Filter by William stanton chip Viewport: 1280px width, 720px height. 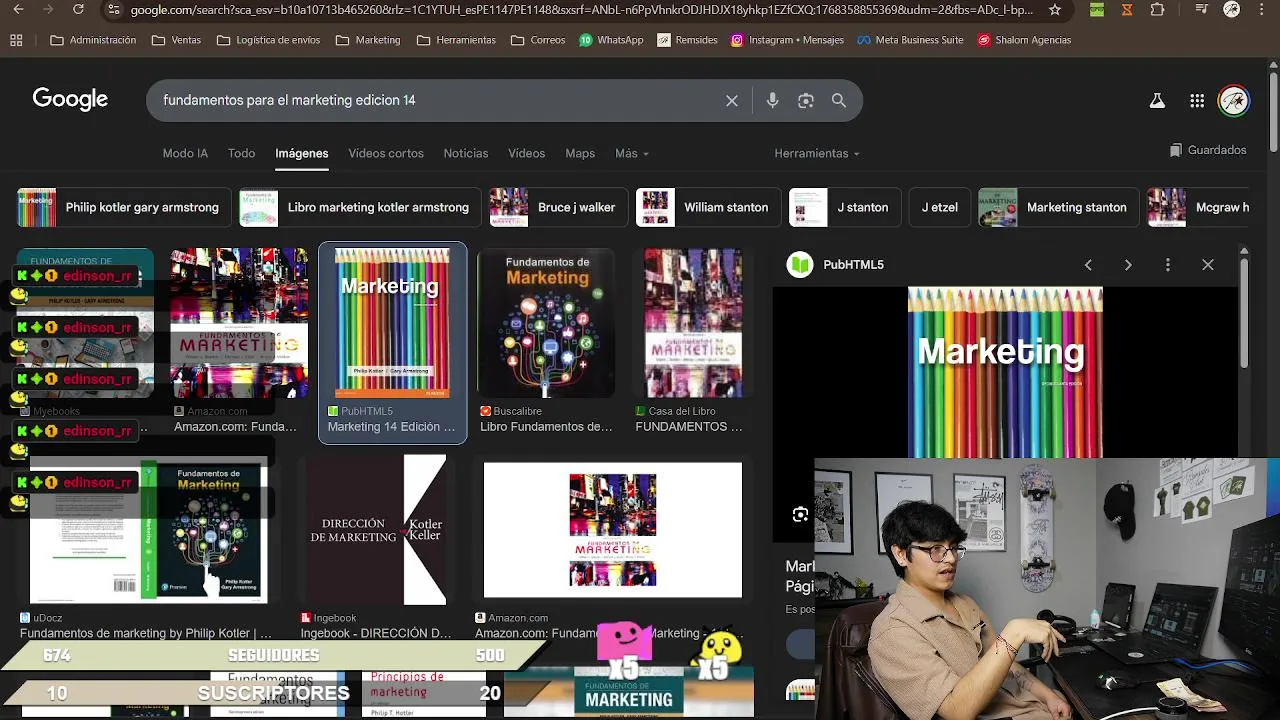[x=708, y=207]
